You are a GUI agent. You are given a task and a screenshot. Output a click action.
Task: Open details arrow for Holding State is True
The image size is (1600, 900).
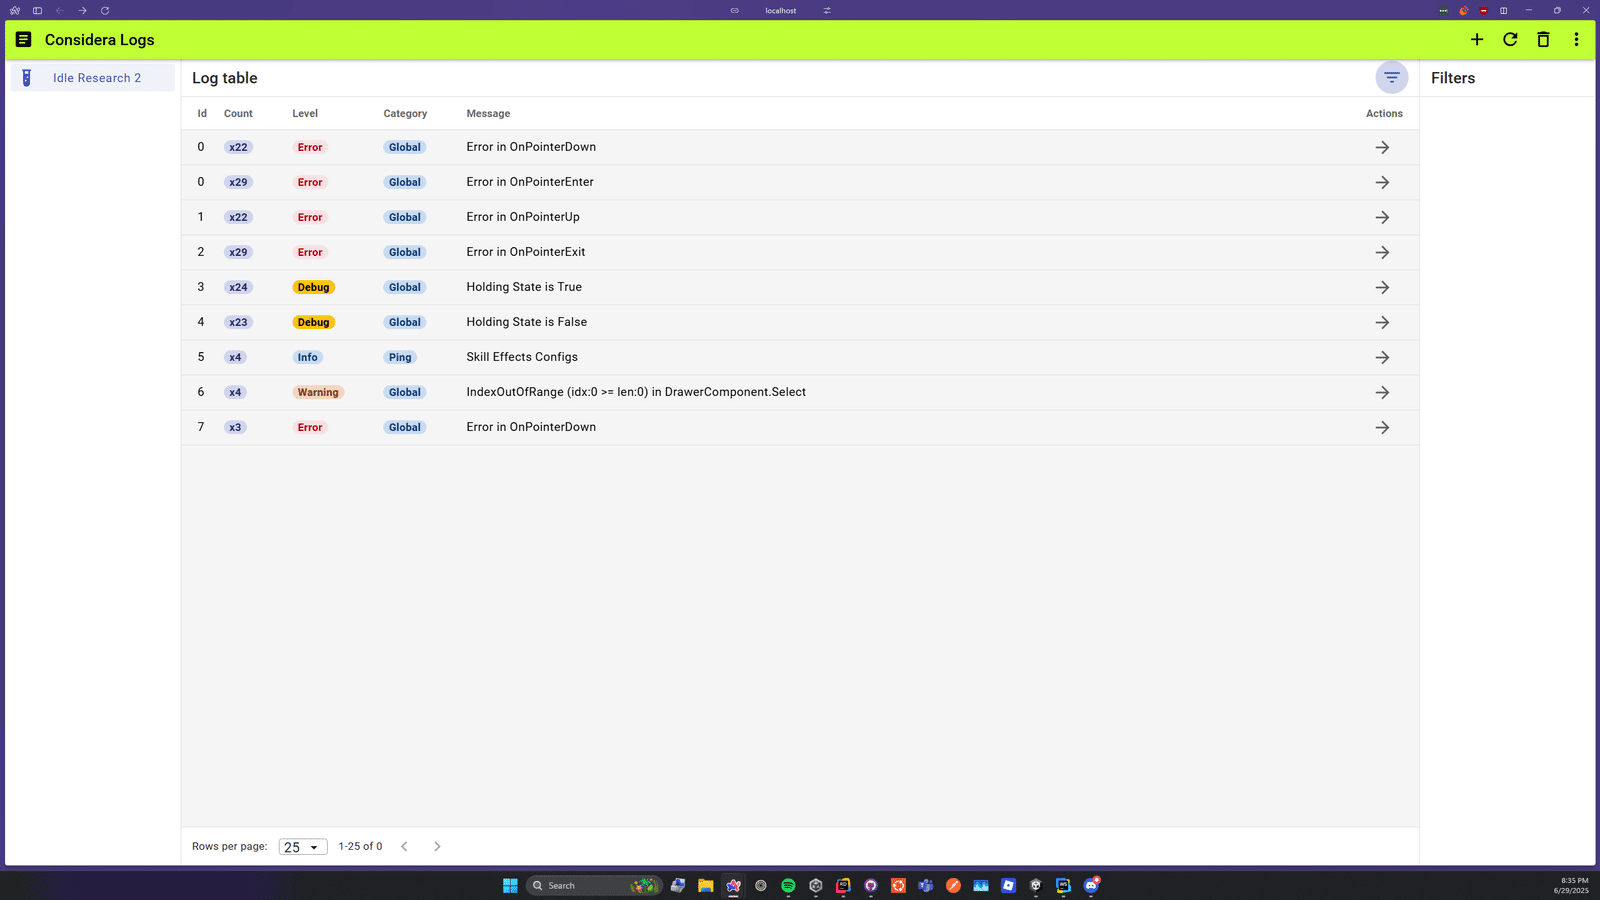point(1382,287)
